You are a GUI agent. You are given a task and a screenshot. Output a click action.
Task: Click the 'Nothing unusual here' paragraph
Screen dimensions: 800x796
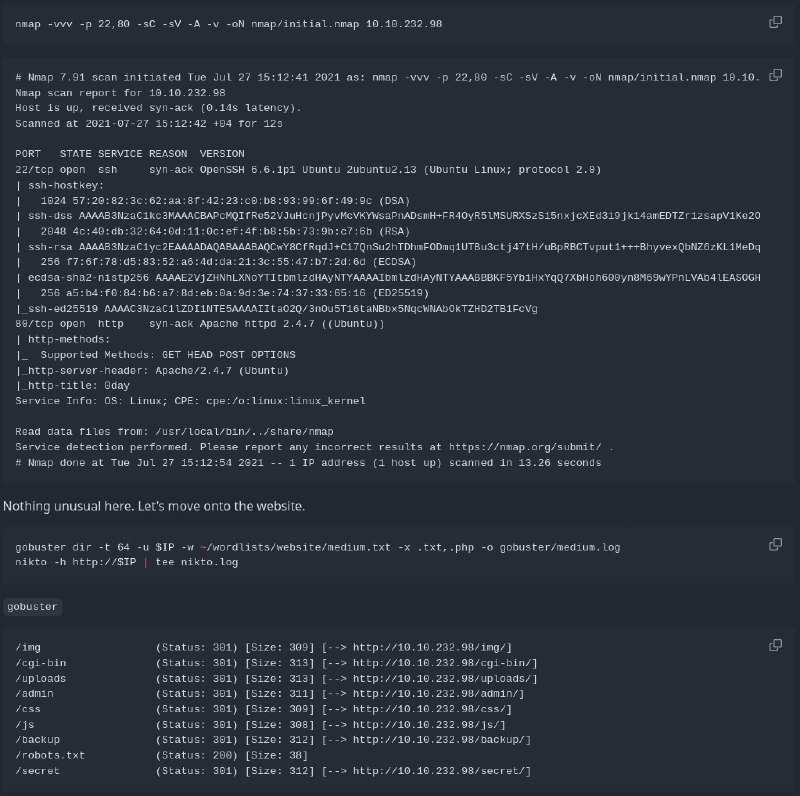(154, 506)
